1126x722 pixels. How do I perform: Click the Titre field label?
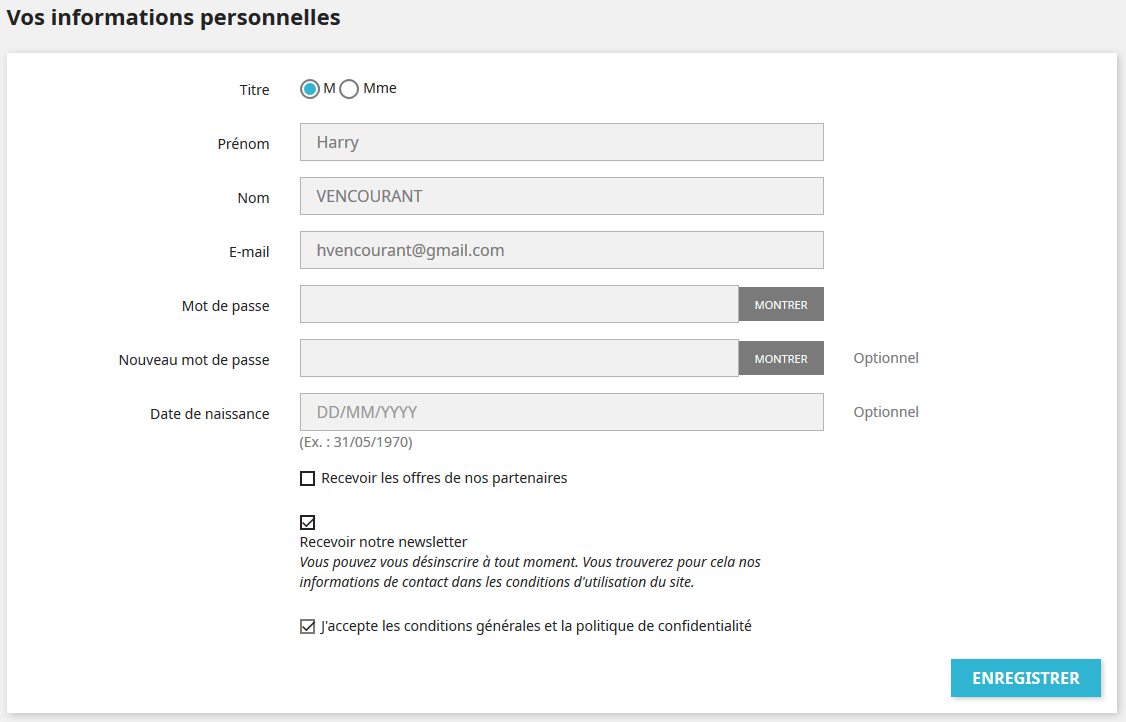pyautogui.click(x=254, y=90)
